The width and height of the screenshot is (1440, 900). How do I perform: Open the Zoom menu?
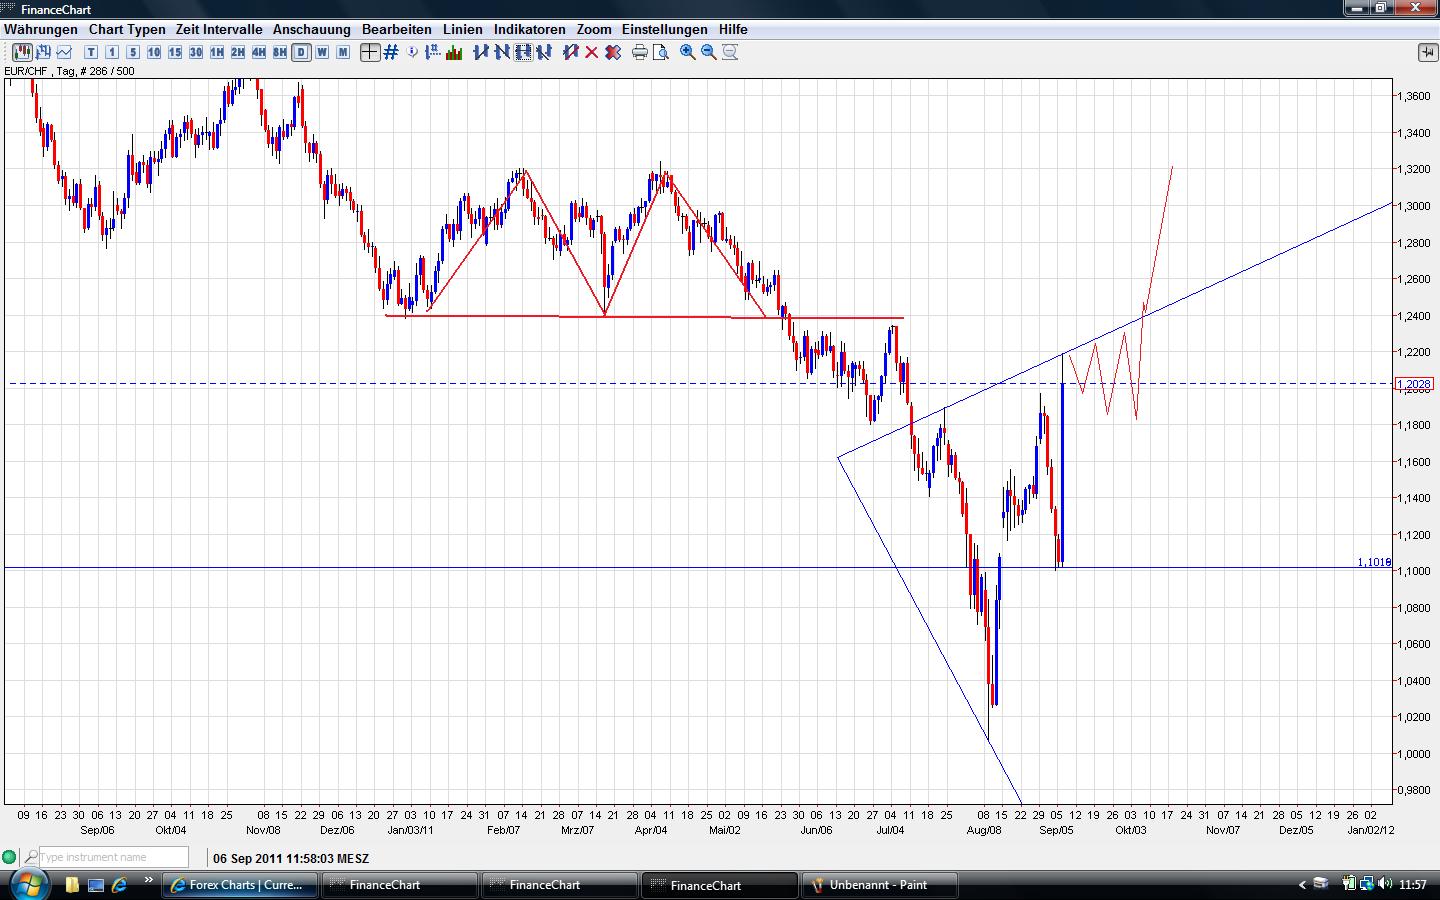tap(594, 29)
